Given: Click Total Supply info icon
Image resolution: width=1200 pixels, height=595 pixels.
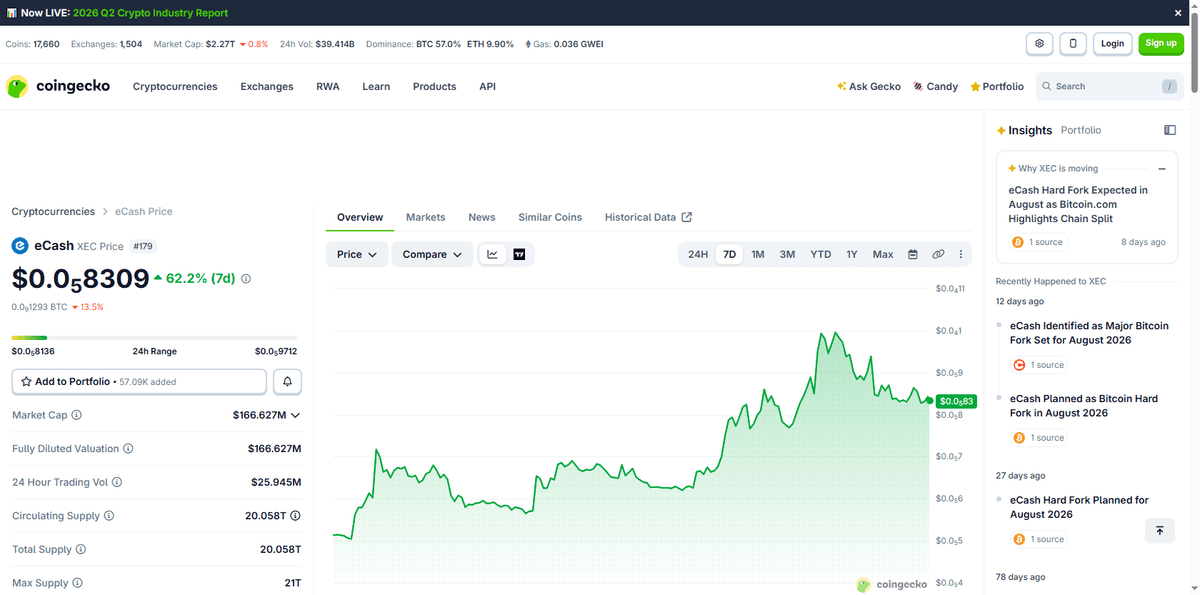Looking at the screenshot, I should click(81, 549).
